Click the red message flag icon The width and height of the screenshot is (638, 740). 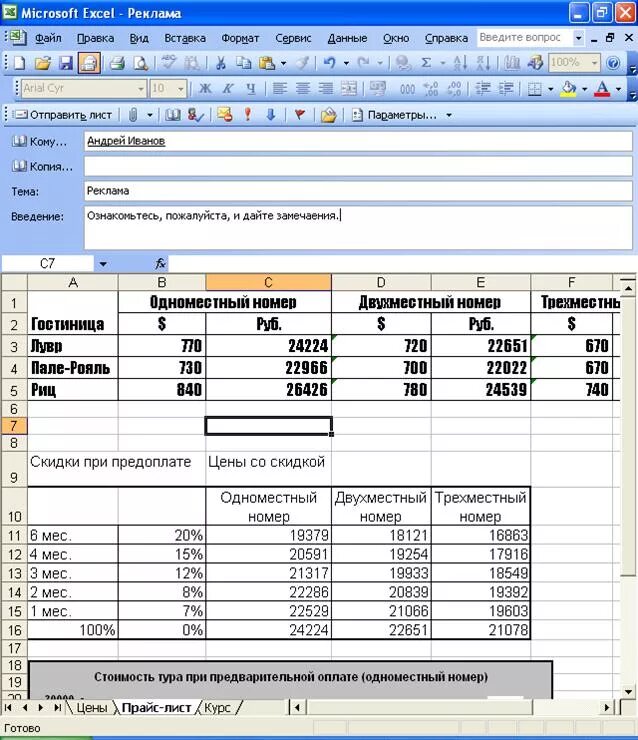coord(300,115)
